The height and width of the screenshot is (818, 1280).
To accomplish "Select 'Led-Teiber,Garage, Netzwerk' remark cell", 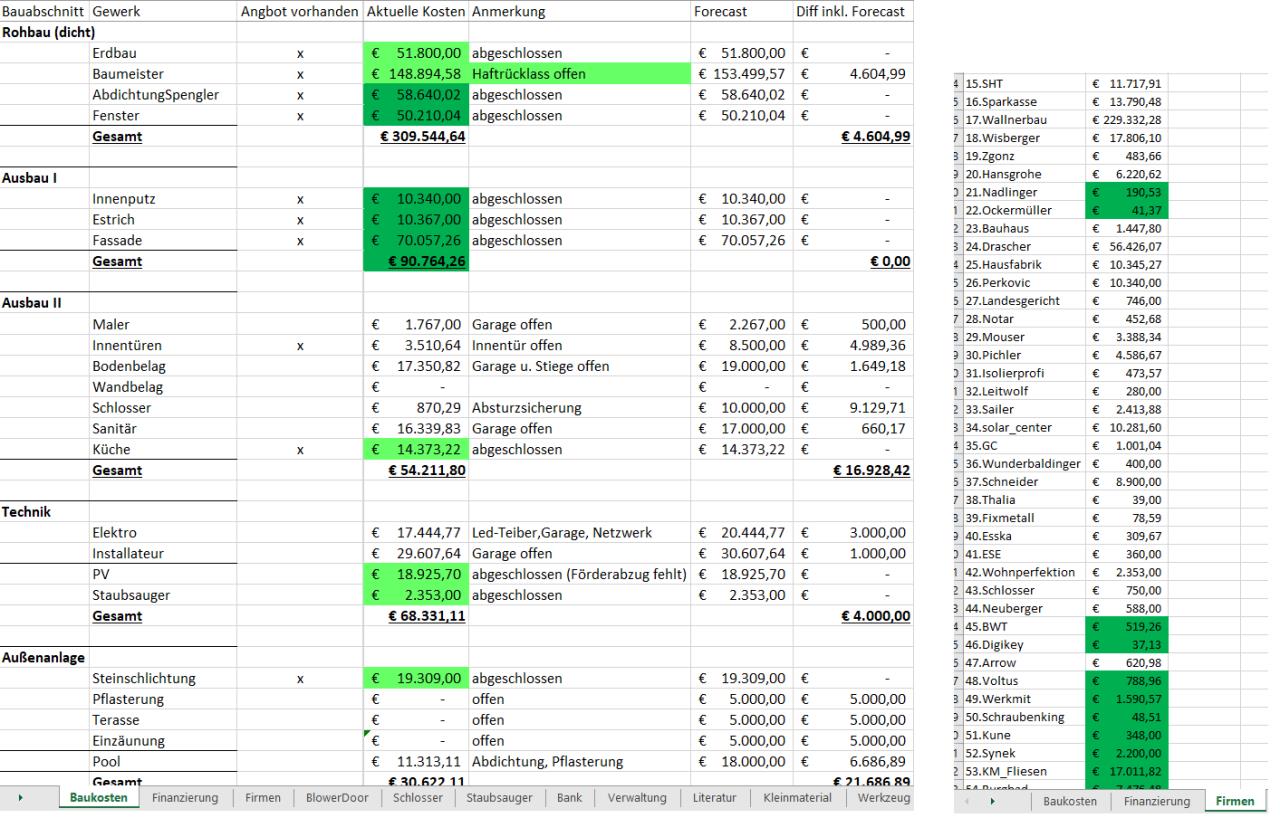I will (x=579, y=535).
